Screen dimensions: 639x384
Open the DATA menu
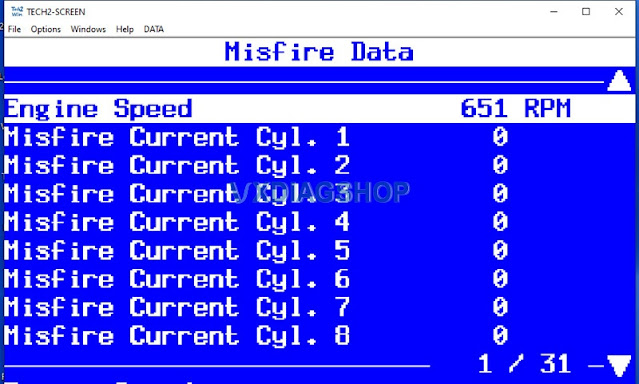click(x=154, y=29)
